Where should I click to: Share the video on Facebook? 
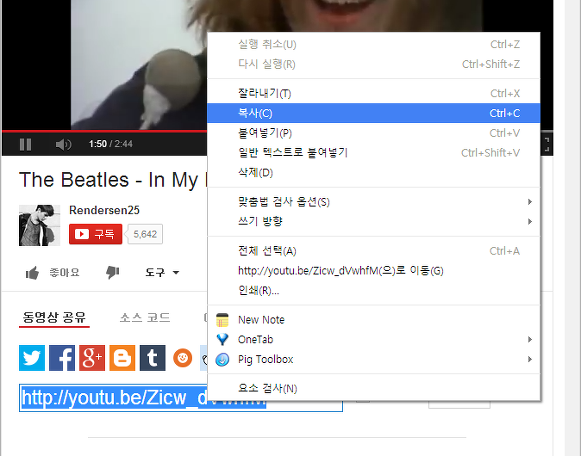pyautogui.click(x=62, y=358)
